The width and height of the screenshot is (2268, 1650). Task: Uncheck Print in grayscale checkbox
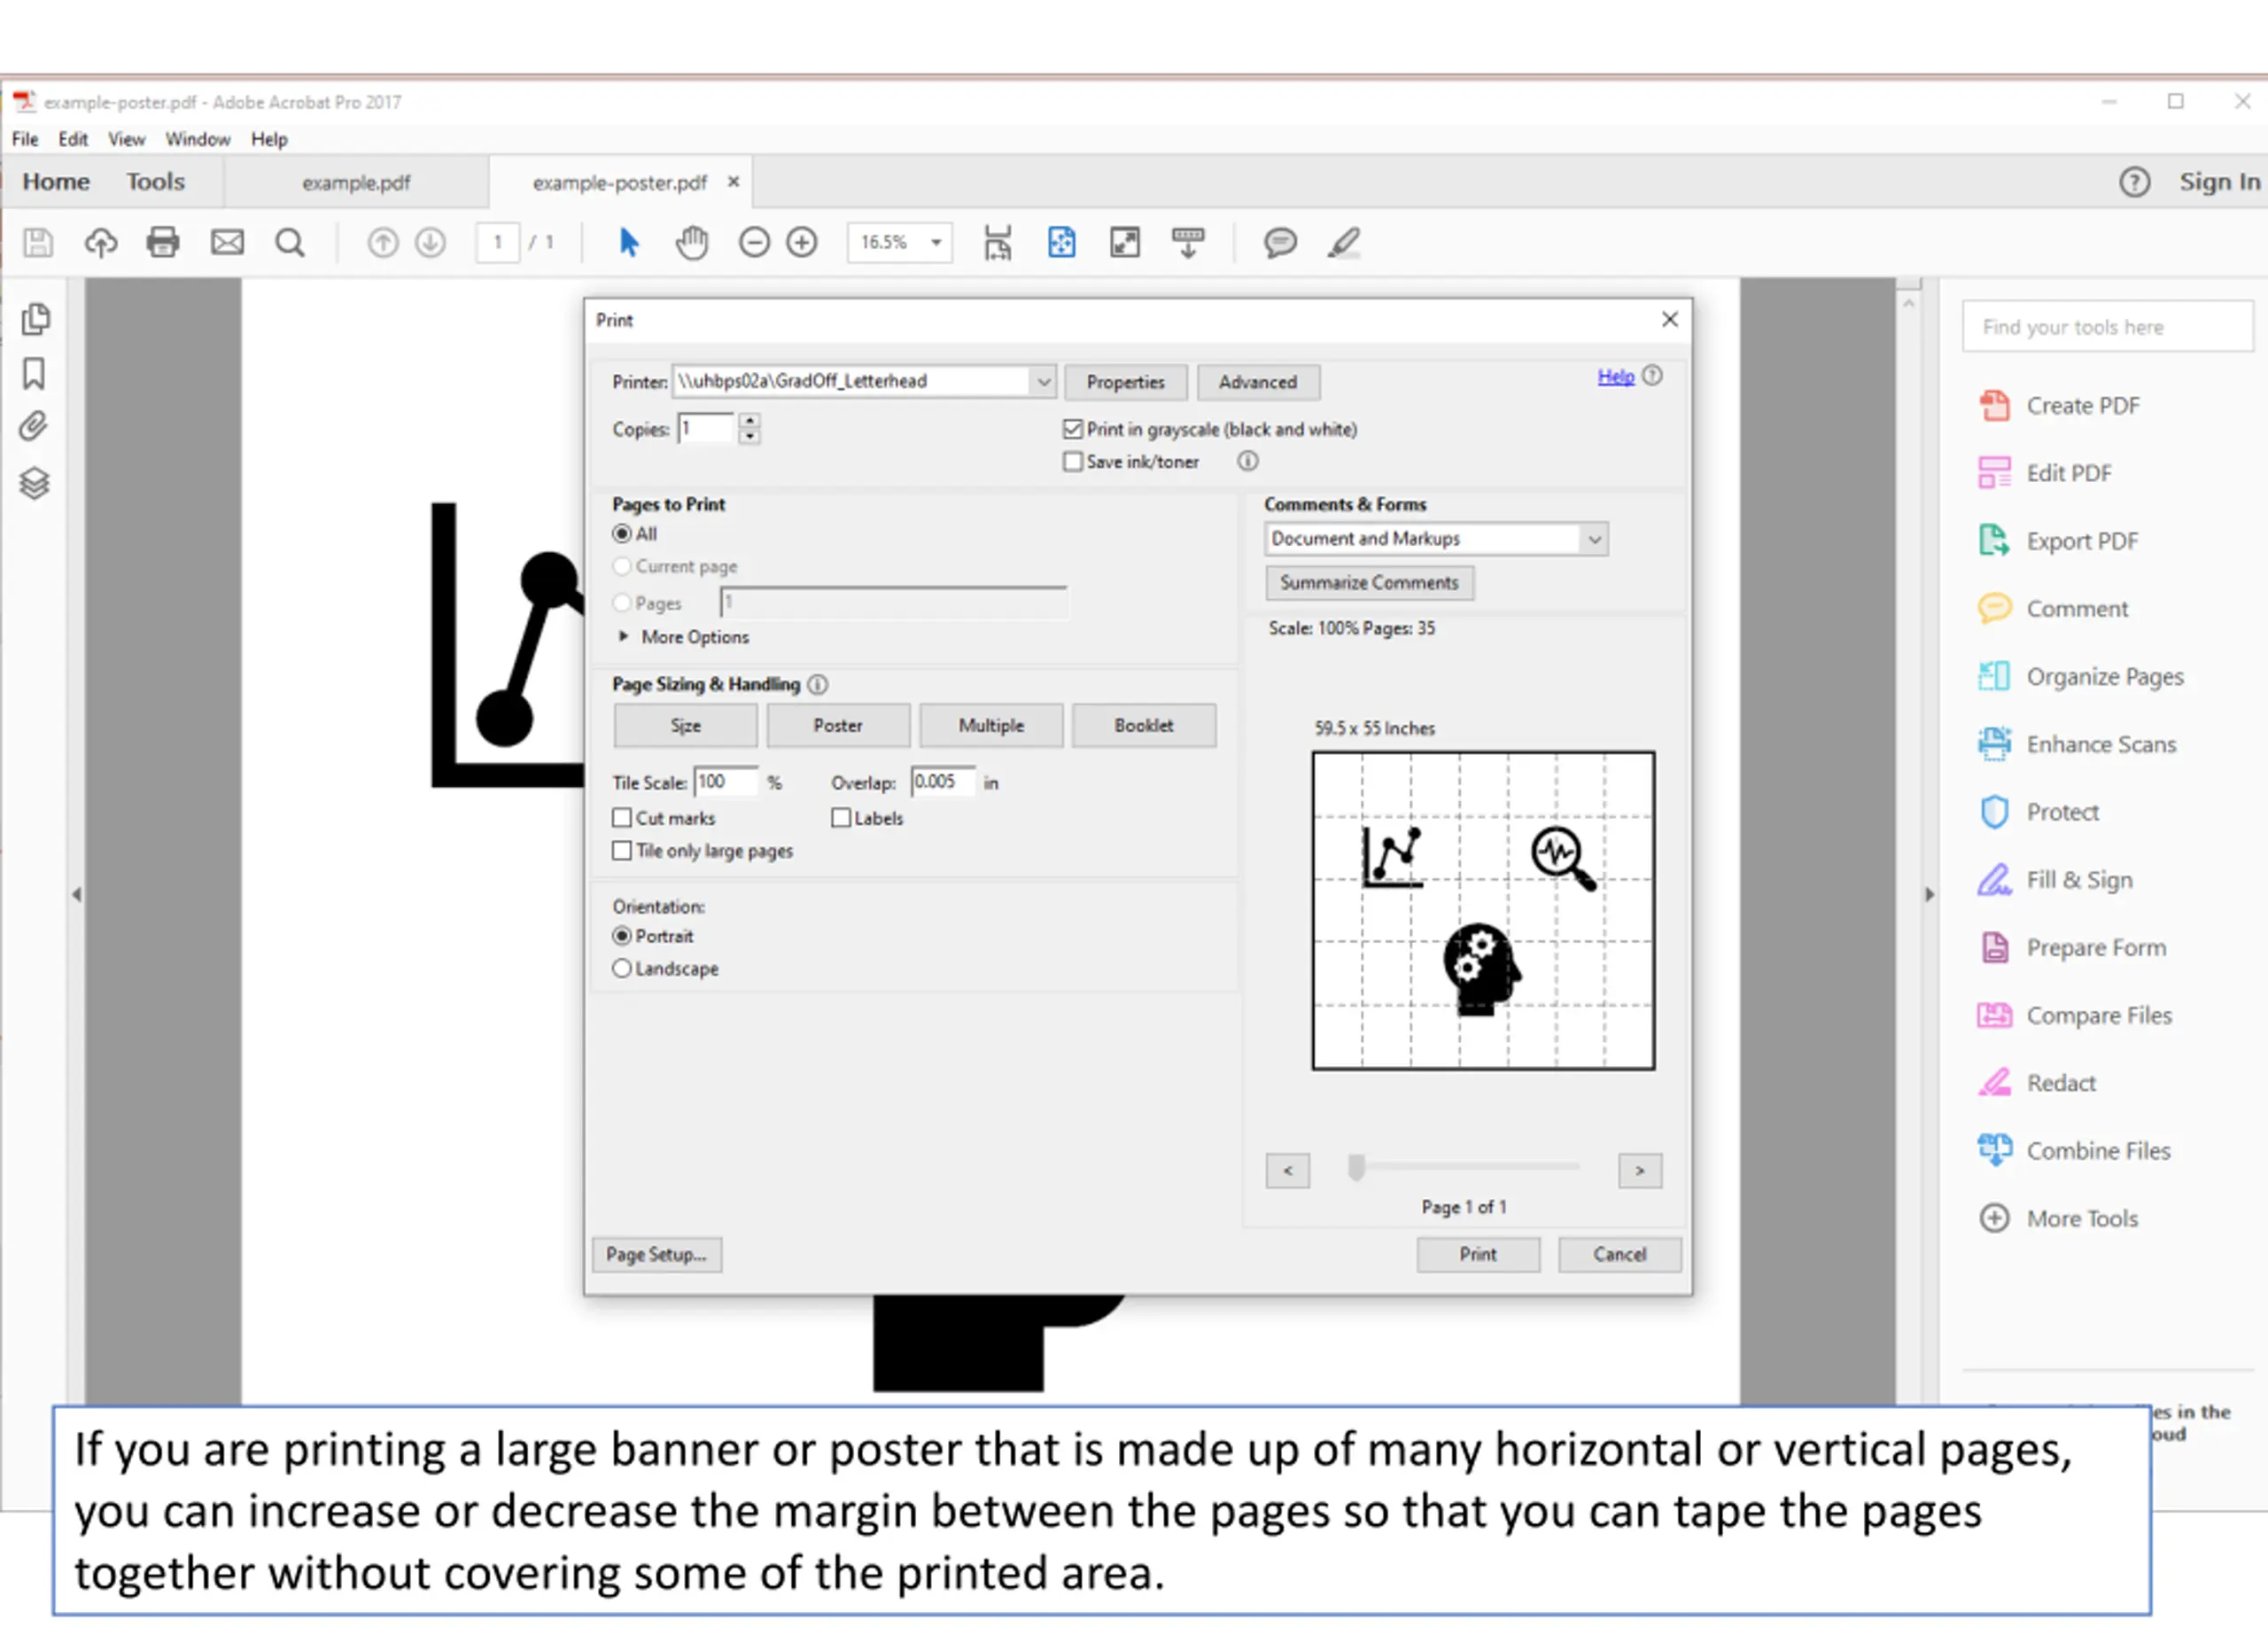point(1073,429)
